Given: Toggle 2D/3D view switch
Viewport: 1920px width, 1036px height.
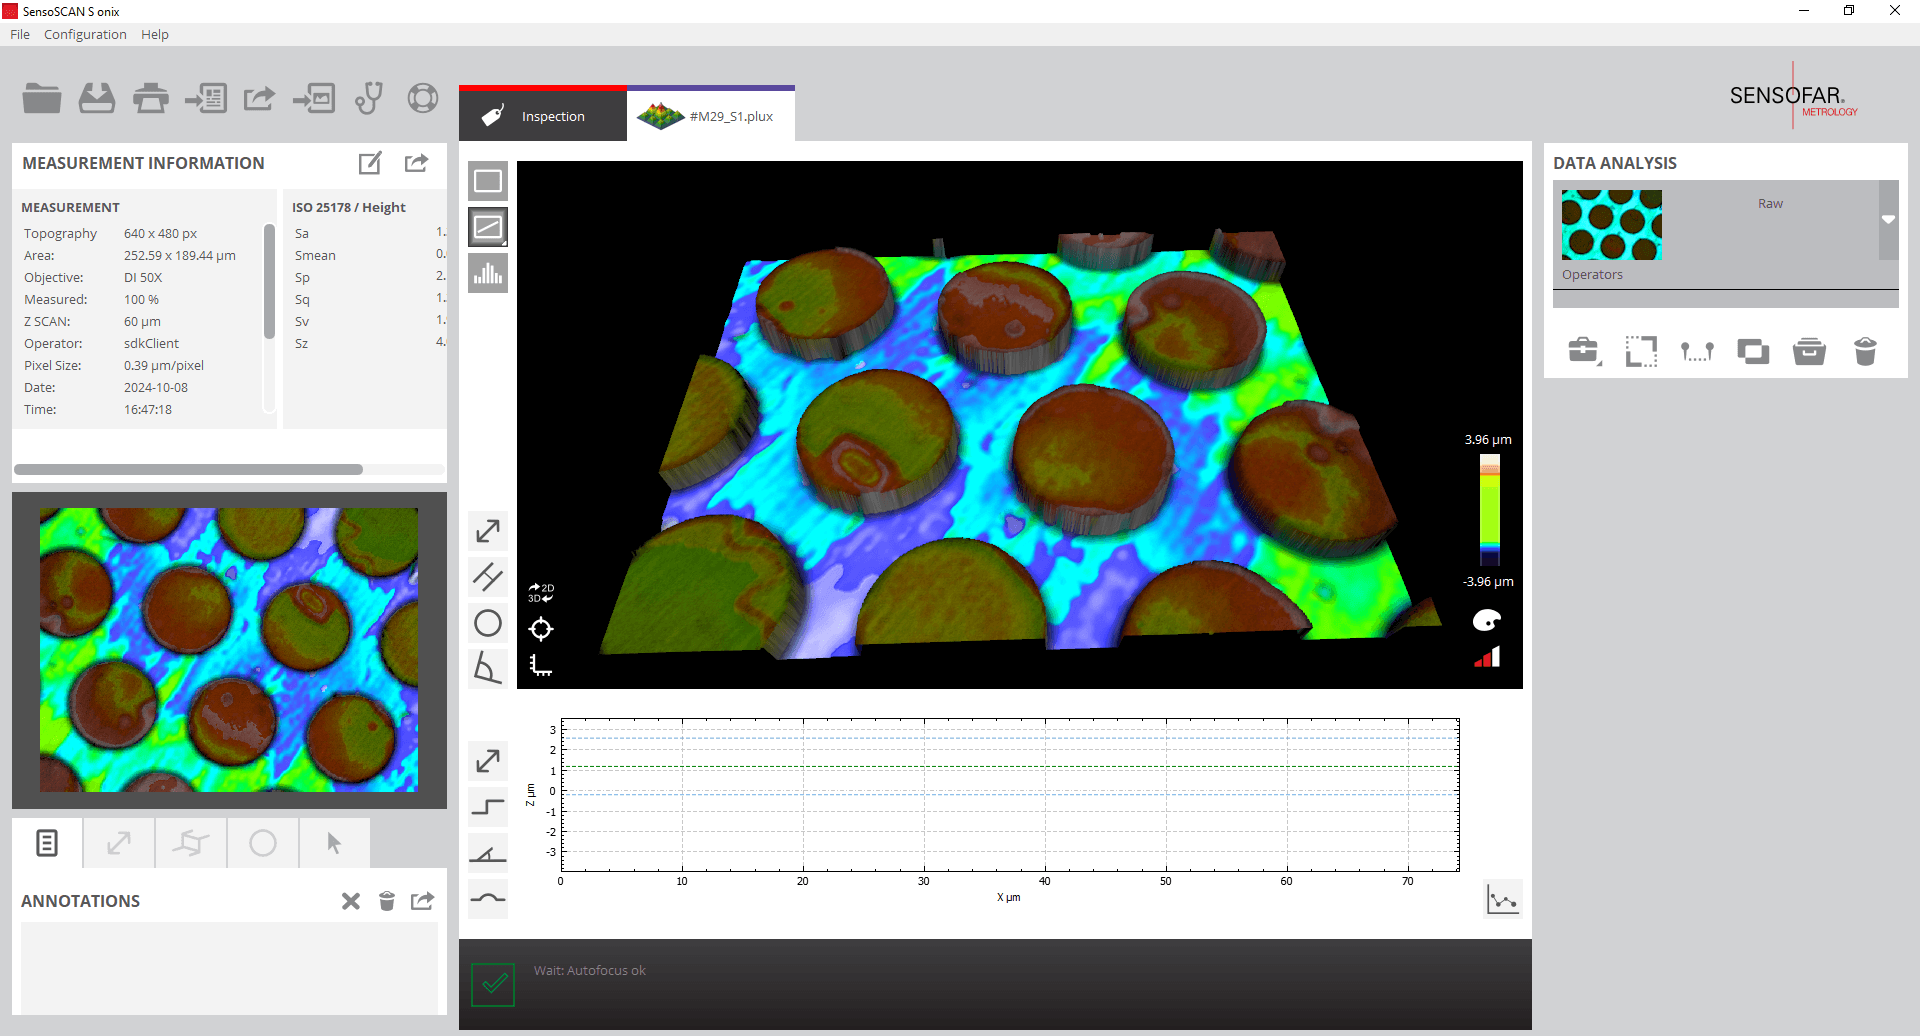Looking at the screenshot, I should 541,593.
